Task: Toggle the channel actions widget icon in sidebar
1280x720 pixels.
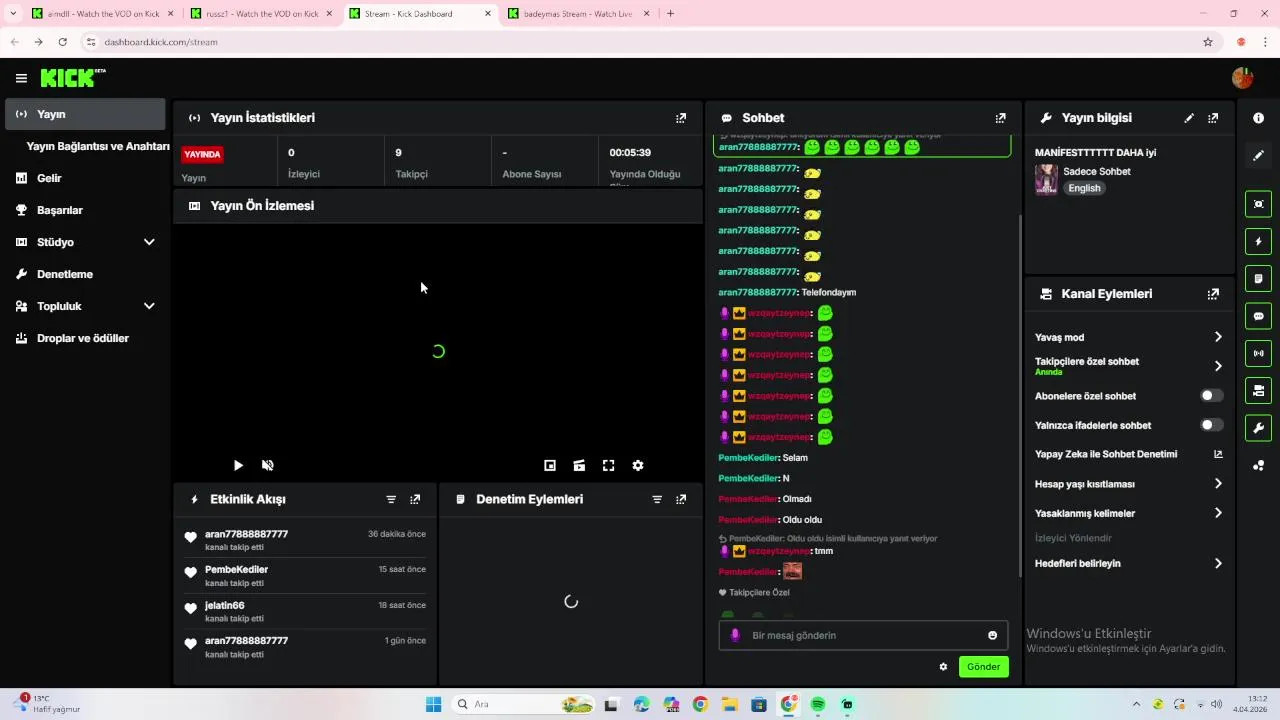Action: (x=1258, y=390)
